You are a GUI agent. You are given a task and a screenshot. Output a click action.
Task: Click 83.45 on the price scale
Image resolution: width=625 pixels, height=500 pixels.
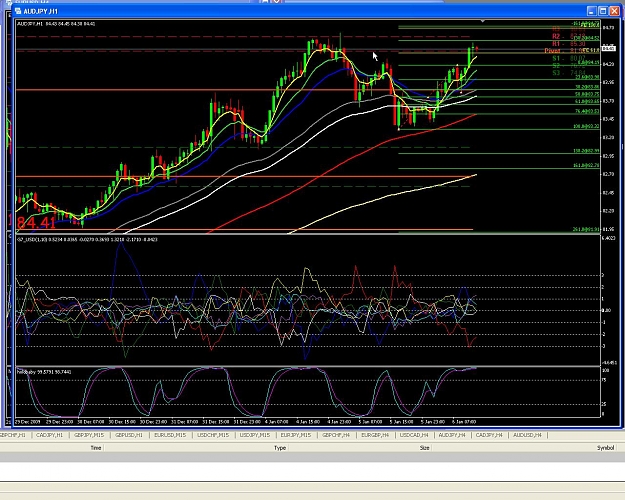tap(608, 119)
